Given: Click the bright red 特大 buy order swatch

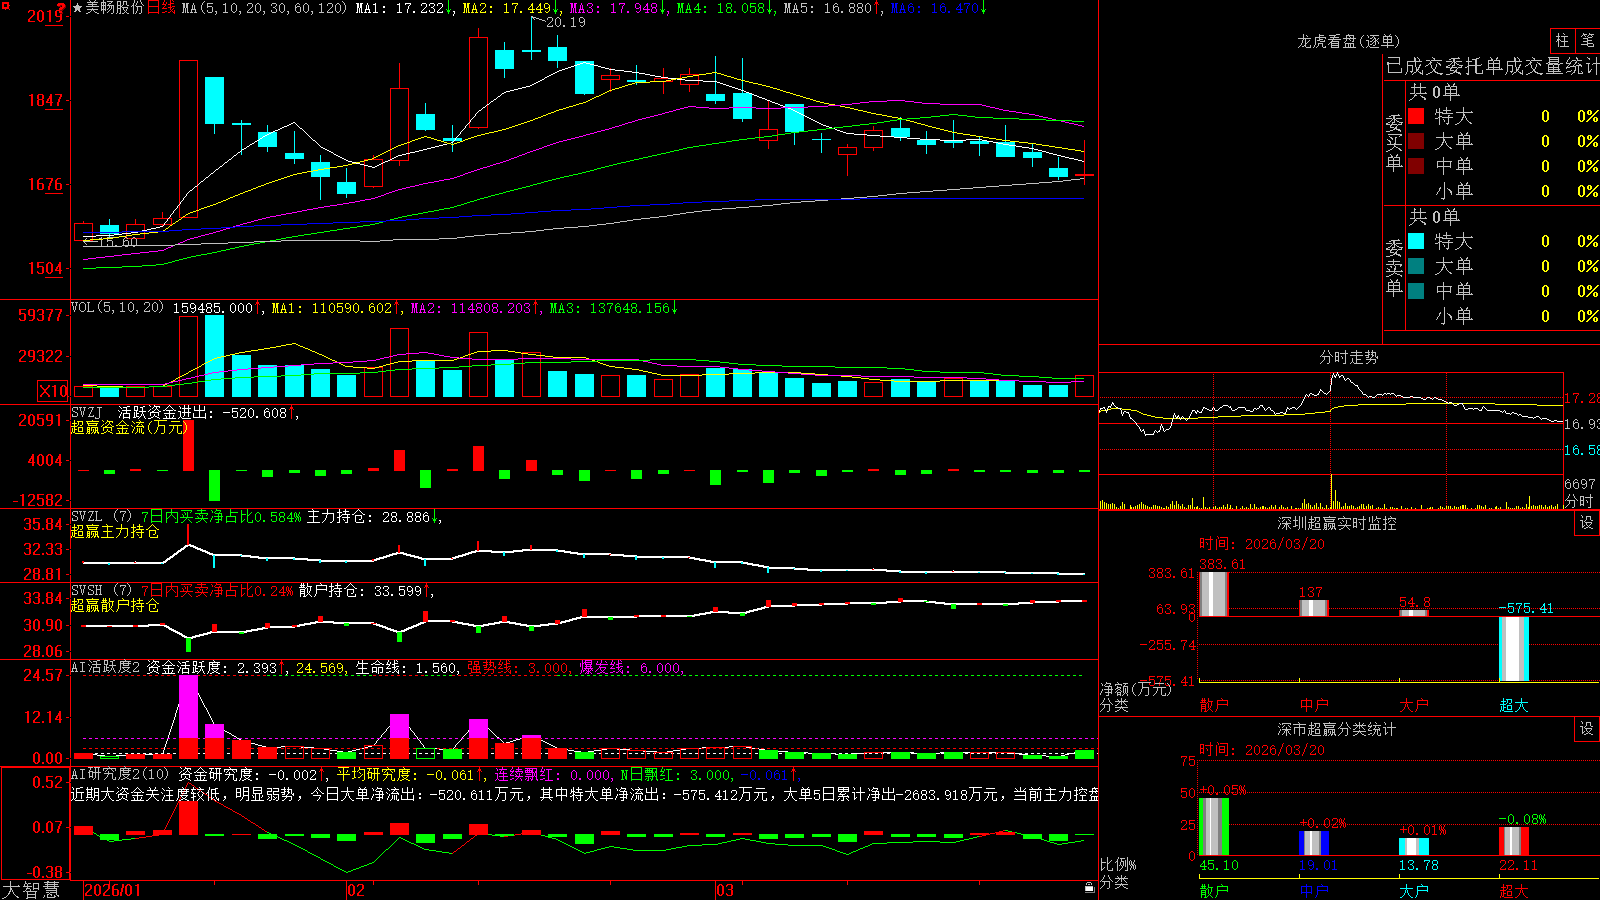Looking at the screenshot, I should coord(1416,116).
